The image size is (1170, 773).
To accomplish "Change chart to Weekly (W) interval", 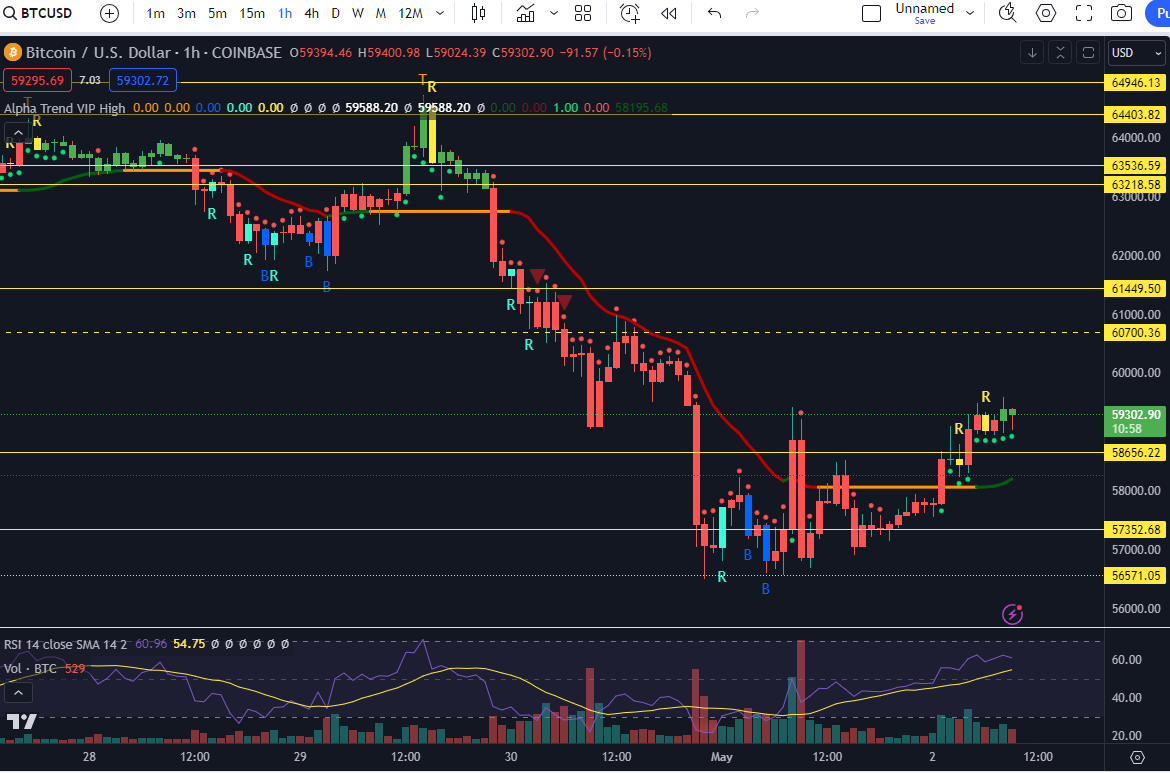I will 358,13.
